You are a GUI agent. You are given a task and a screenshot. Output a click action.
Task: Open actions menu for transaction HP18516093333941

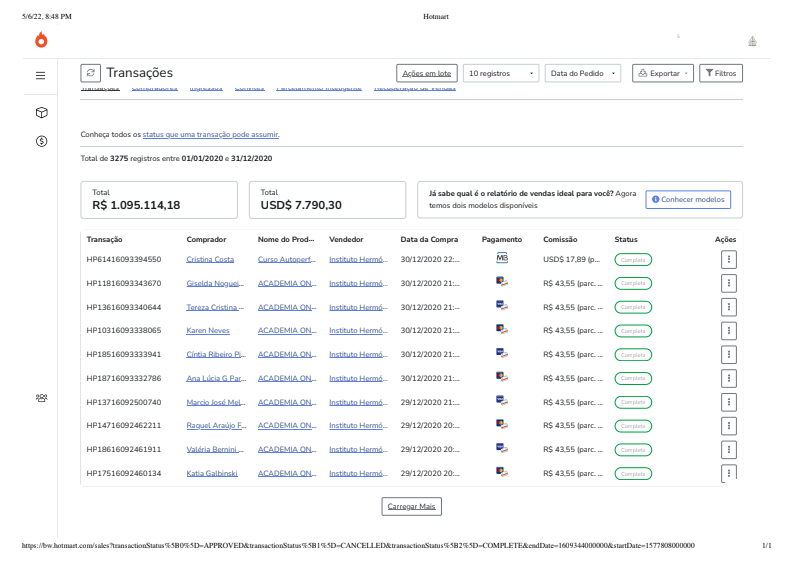pos(729,355)
